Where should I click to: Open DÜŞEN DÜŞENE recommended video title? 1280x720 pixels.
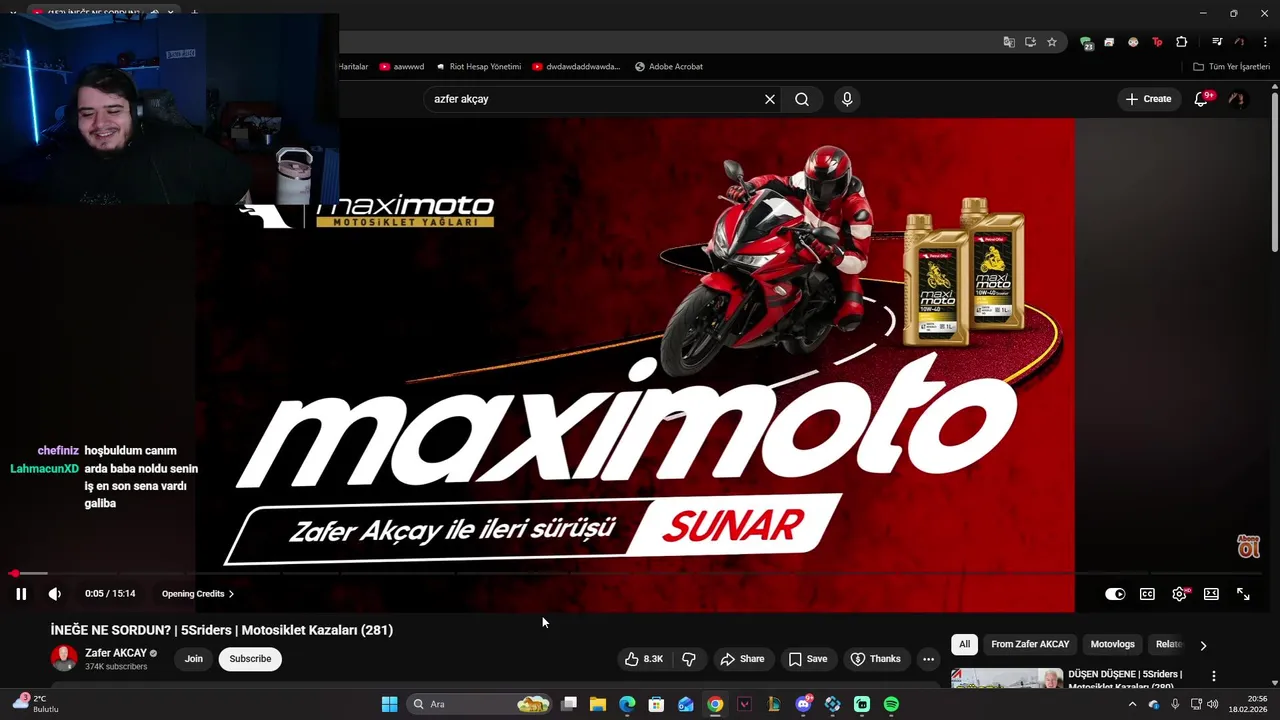pos(1125,679)
